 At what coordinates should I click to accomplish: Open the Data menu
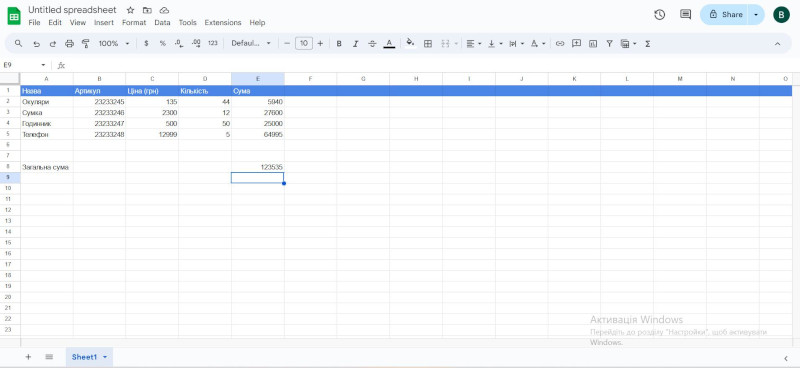[162, 23]
